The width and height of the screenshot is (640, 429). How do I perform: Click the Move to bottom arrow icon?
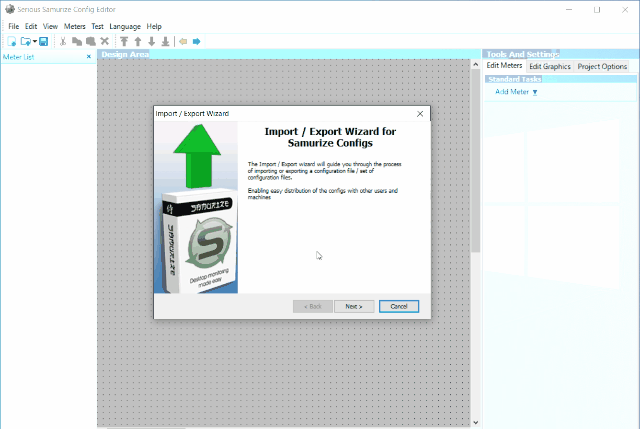[165, 41]
